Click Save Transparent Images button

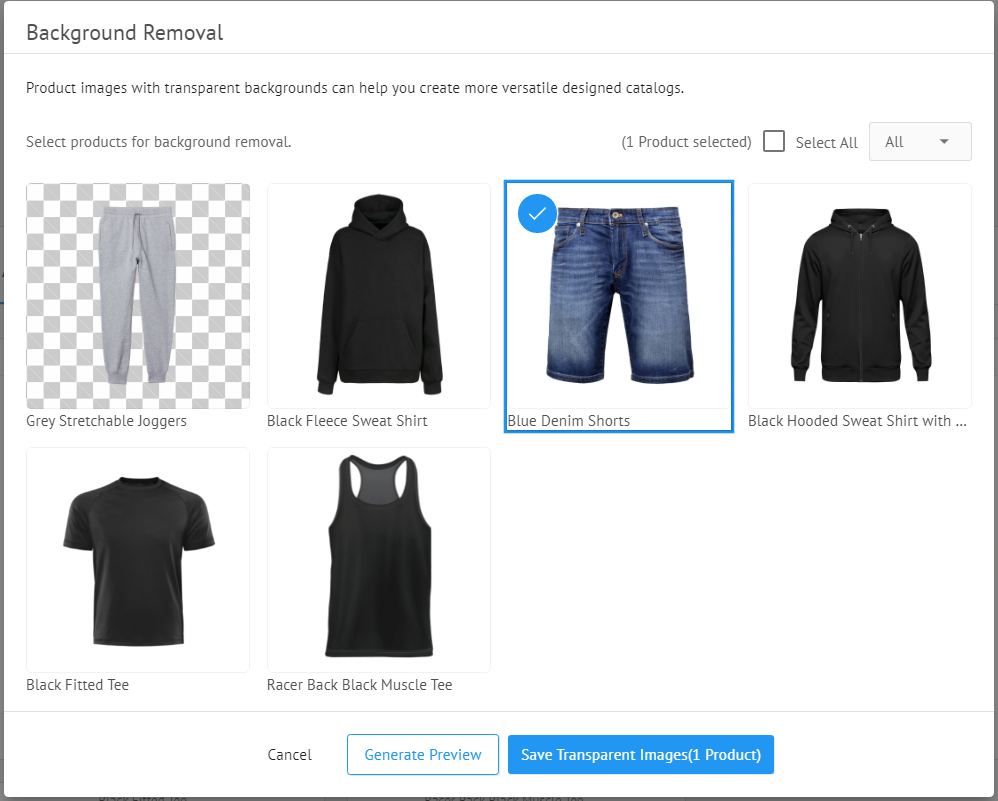640,755
